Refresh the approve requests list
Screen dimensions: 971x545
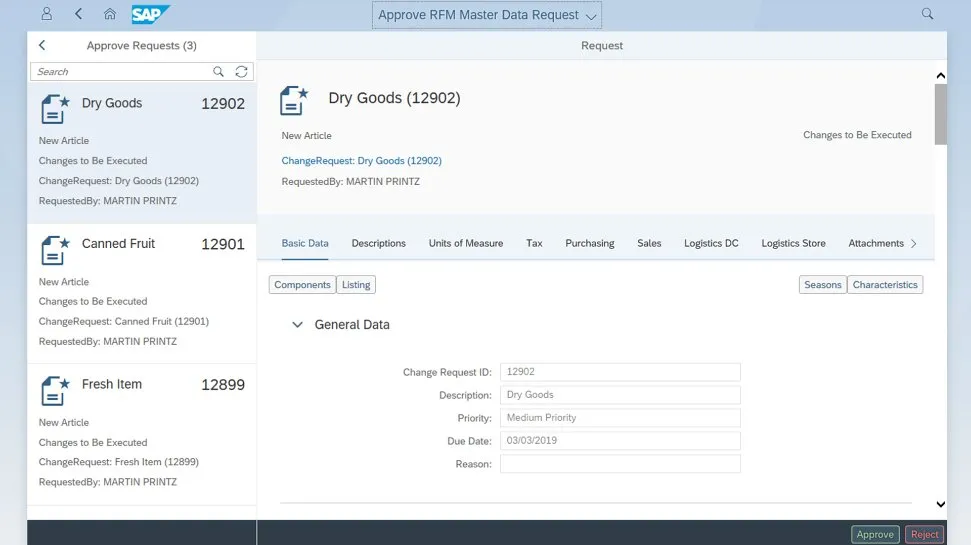241,72
